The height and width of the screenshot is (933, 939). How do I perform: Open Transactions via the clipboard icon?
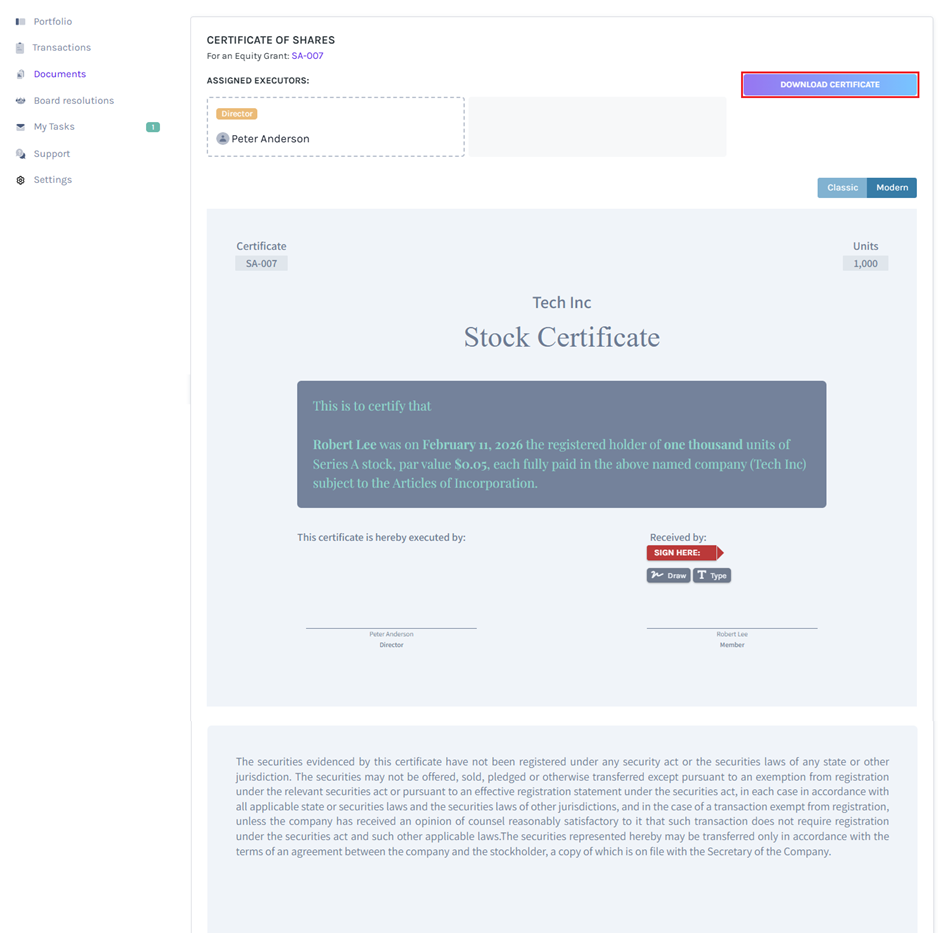18,47
